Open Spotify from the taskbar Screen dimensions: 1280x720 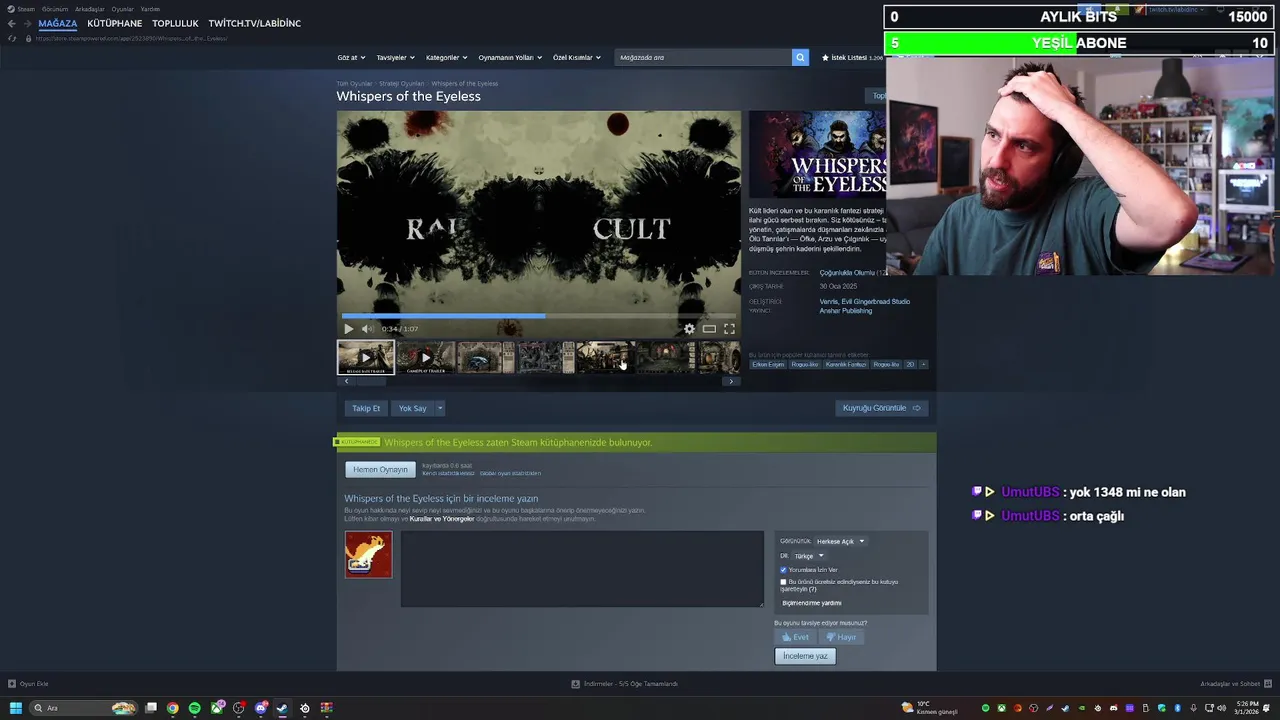[195, 708]
